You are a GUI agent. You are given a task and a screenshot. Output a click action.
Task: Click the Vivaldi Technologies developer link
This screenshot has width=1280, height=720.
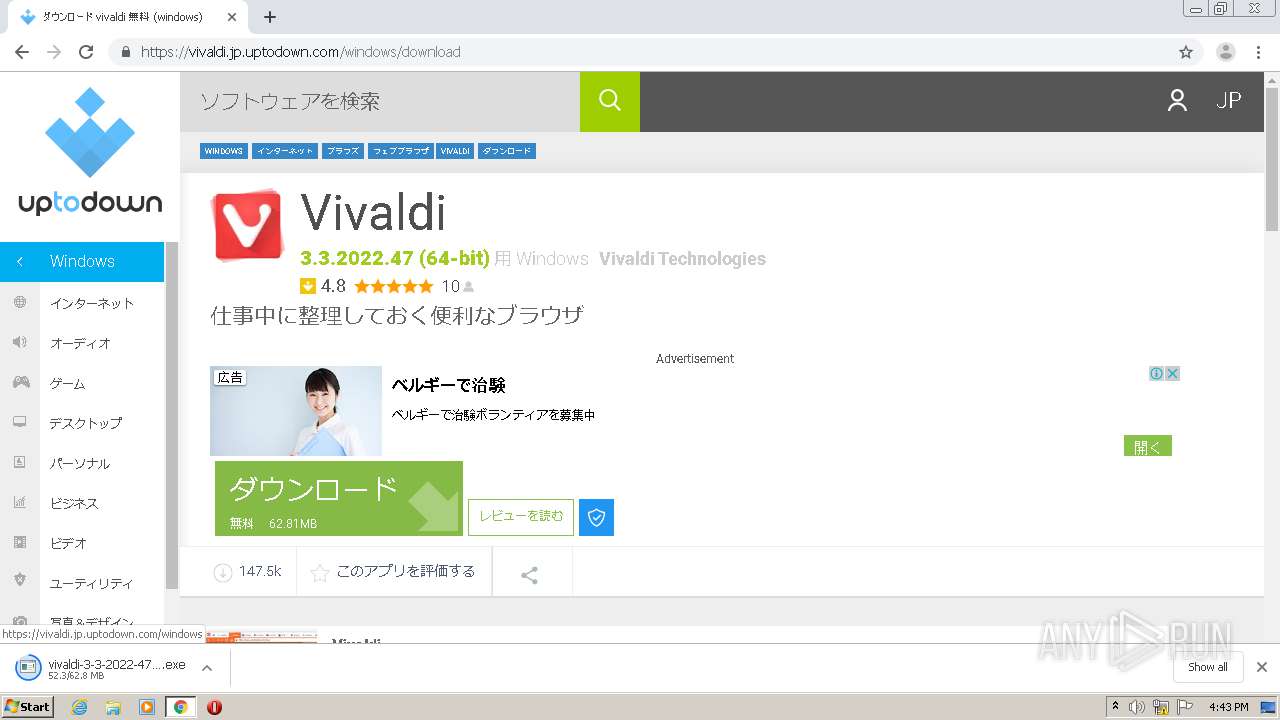tap(683, 259)
